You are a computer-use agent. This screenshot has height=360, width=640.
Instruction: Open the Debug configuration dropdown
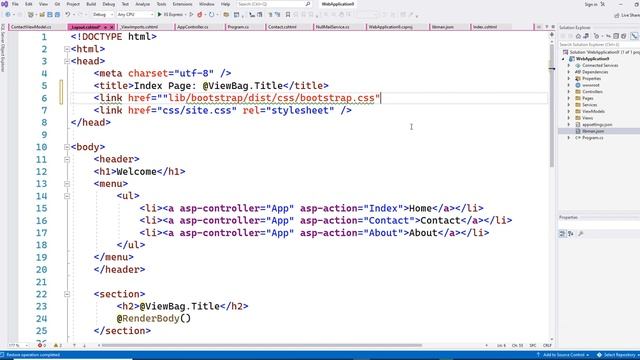pos(102,15)
